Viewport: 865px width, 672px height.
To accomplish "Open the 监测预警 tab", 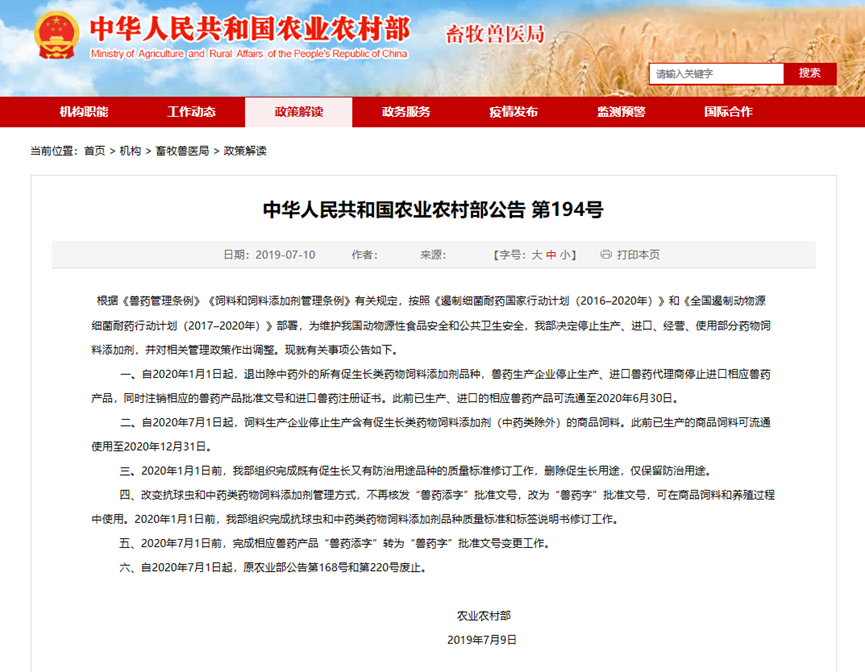I will (x=621, y=112).
